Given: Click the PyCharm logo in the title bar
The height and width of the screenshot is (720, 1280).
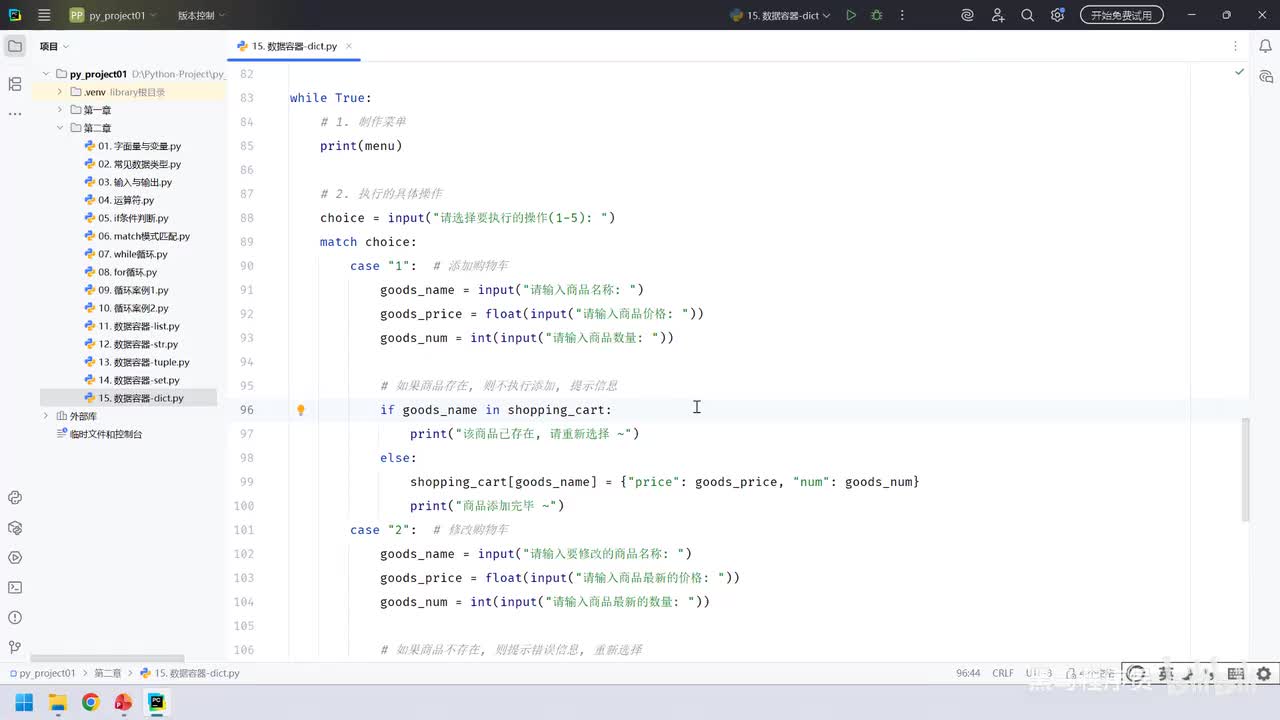Looking at the screenshot, I should point(15,15).
